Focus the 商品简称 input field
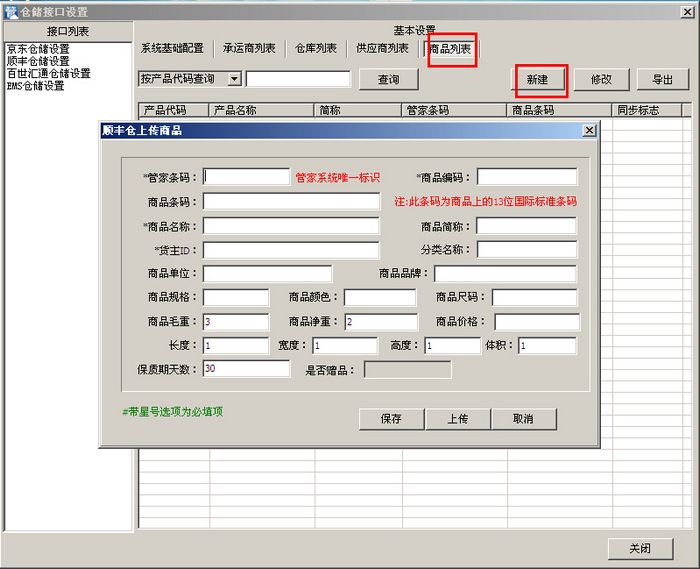The image size is (700, 569). [x=526, y=226]
